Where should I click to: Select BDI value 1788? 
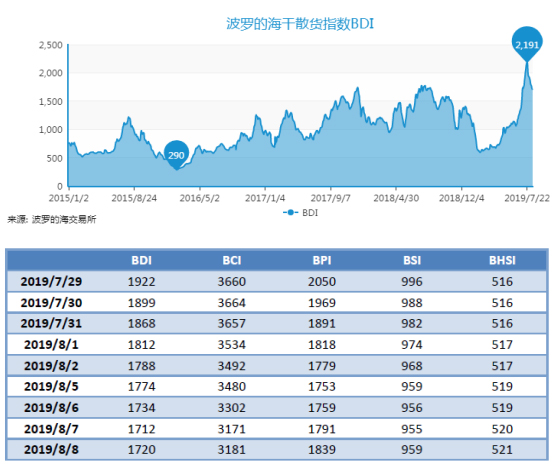[x=141, y=366]
